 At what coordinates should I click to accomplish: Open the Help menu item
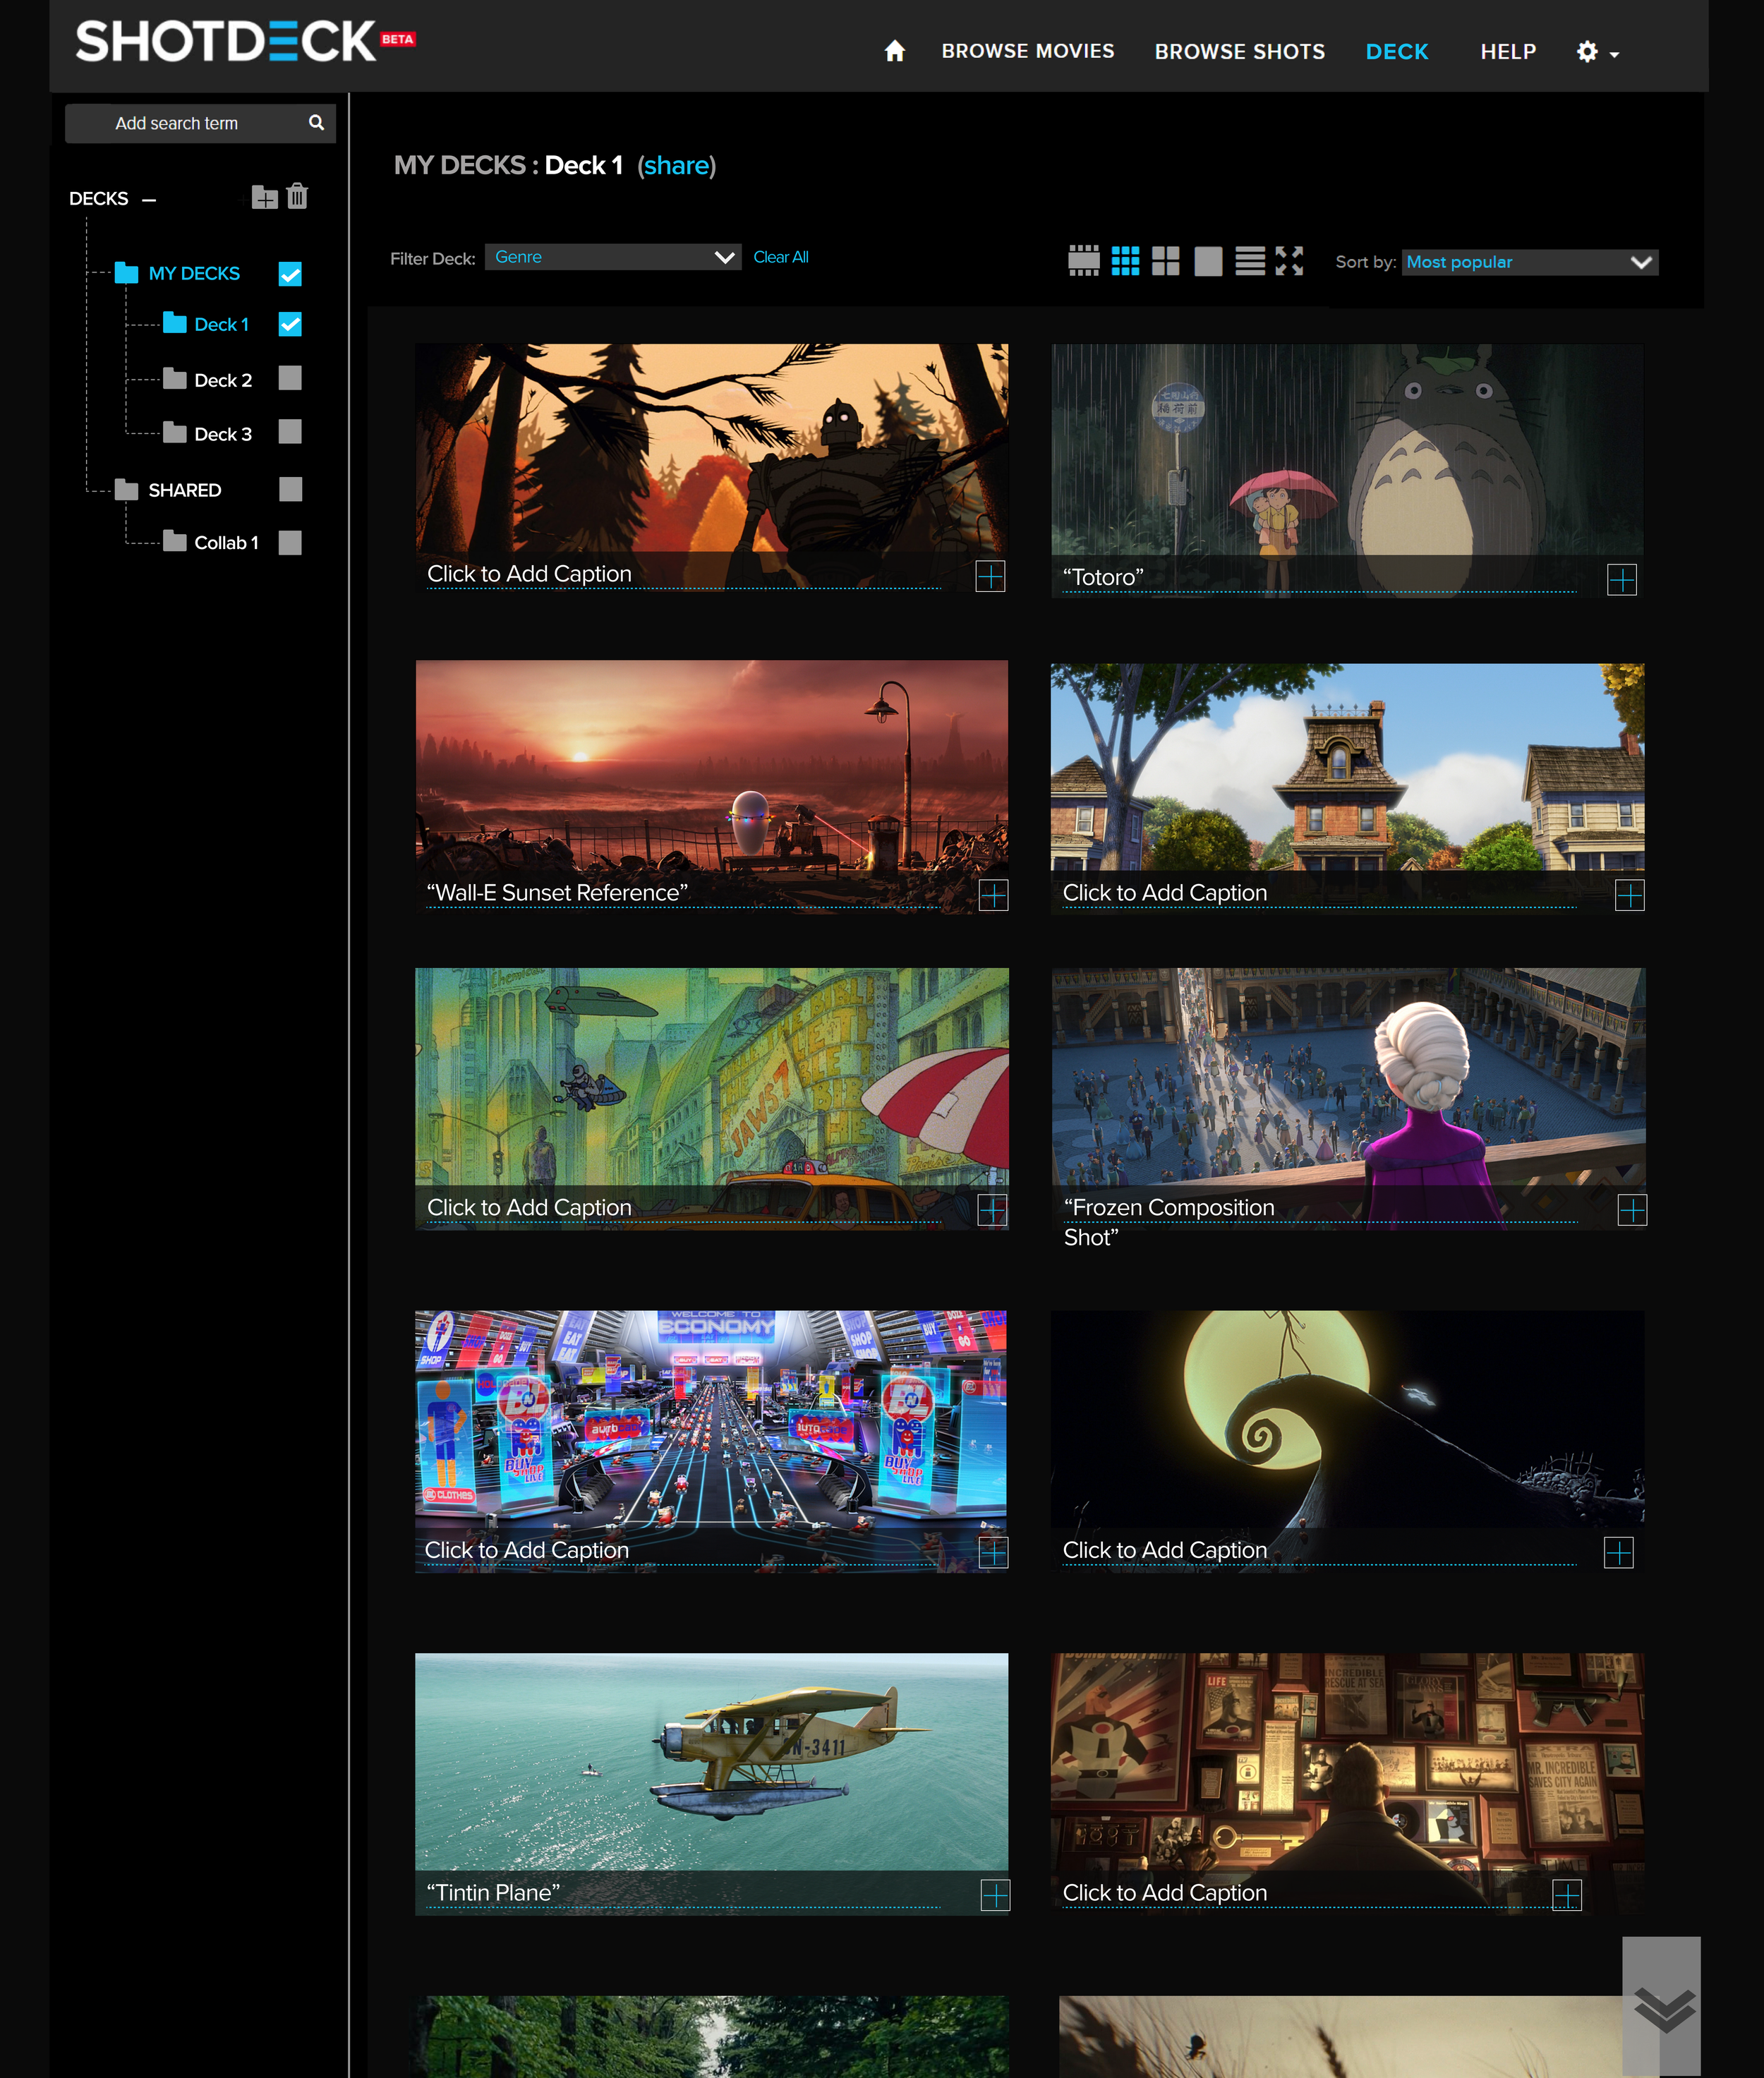click(x=1507, y=51)
